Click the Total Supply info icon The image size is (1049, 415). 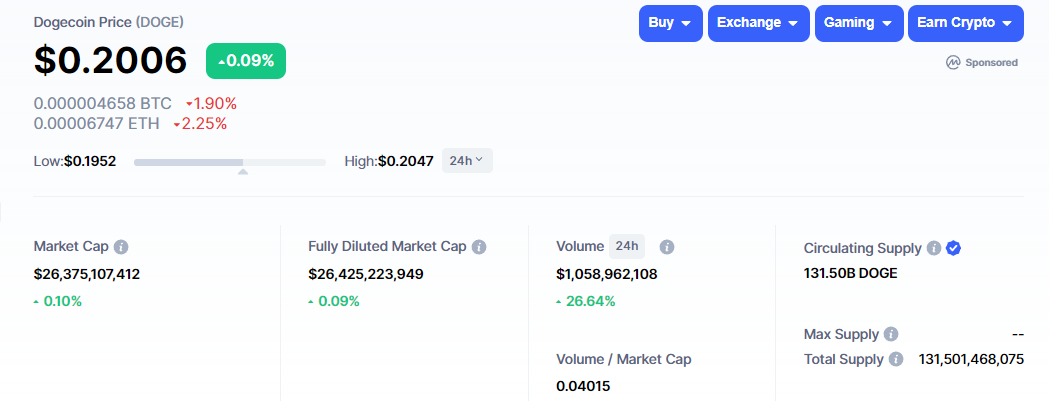click(896, 359)
